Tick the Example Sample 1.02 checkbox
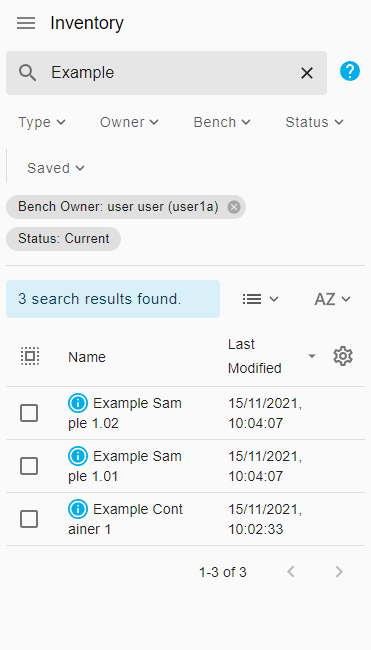371x650 pixels. coord(29,413)
